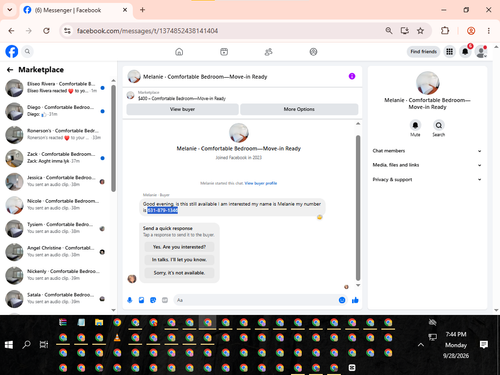Open Ronerson's conversation
The image size is (500, 375).
click(56, 134)
